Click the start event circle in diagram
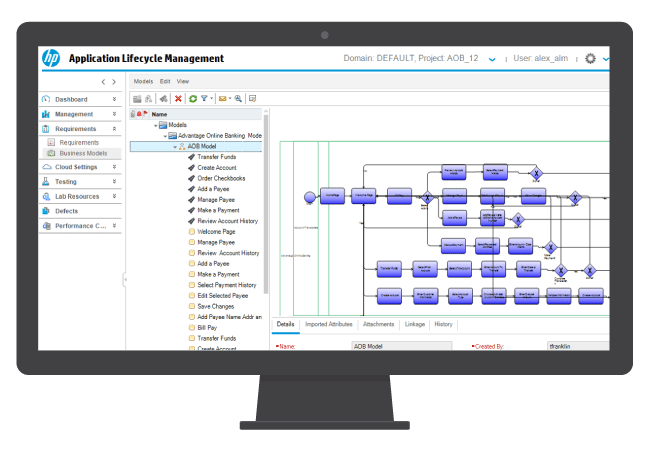The height and width of the screenshot is (450, 650). pos(310,197)
